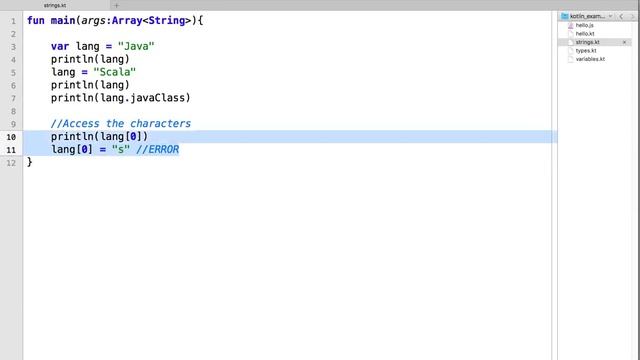Click the hello.kt file icon
The width and height of the screenshot is (640, 360).
coord(571,34)
